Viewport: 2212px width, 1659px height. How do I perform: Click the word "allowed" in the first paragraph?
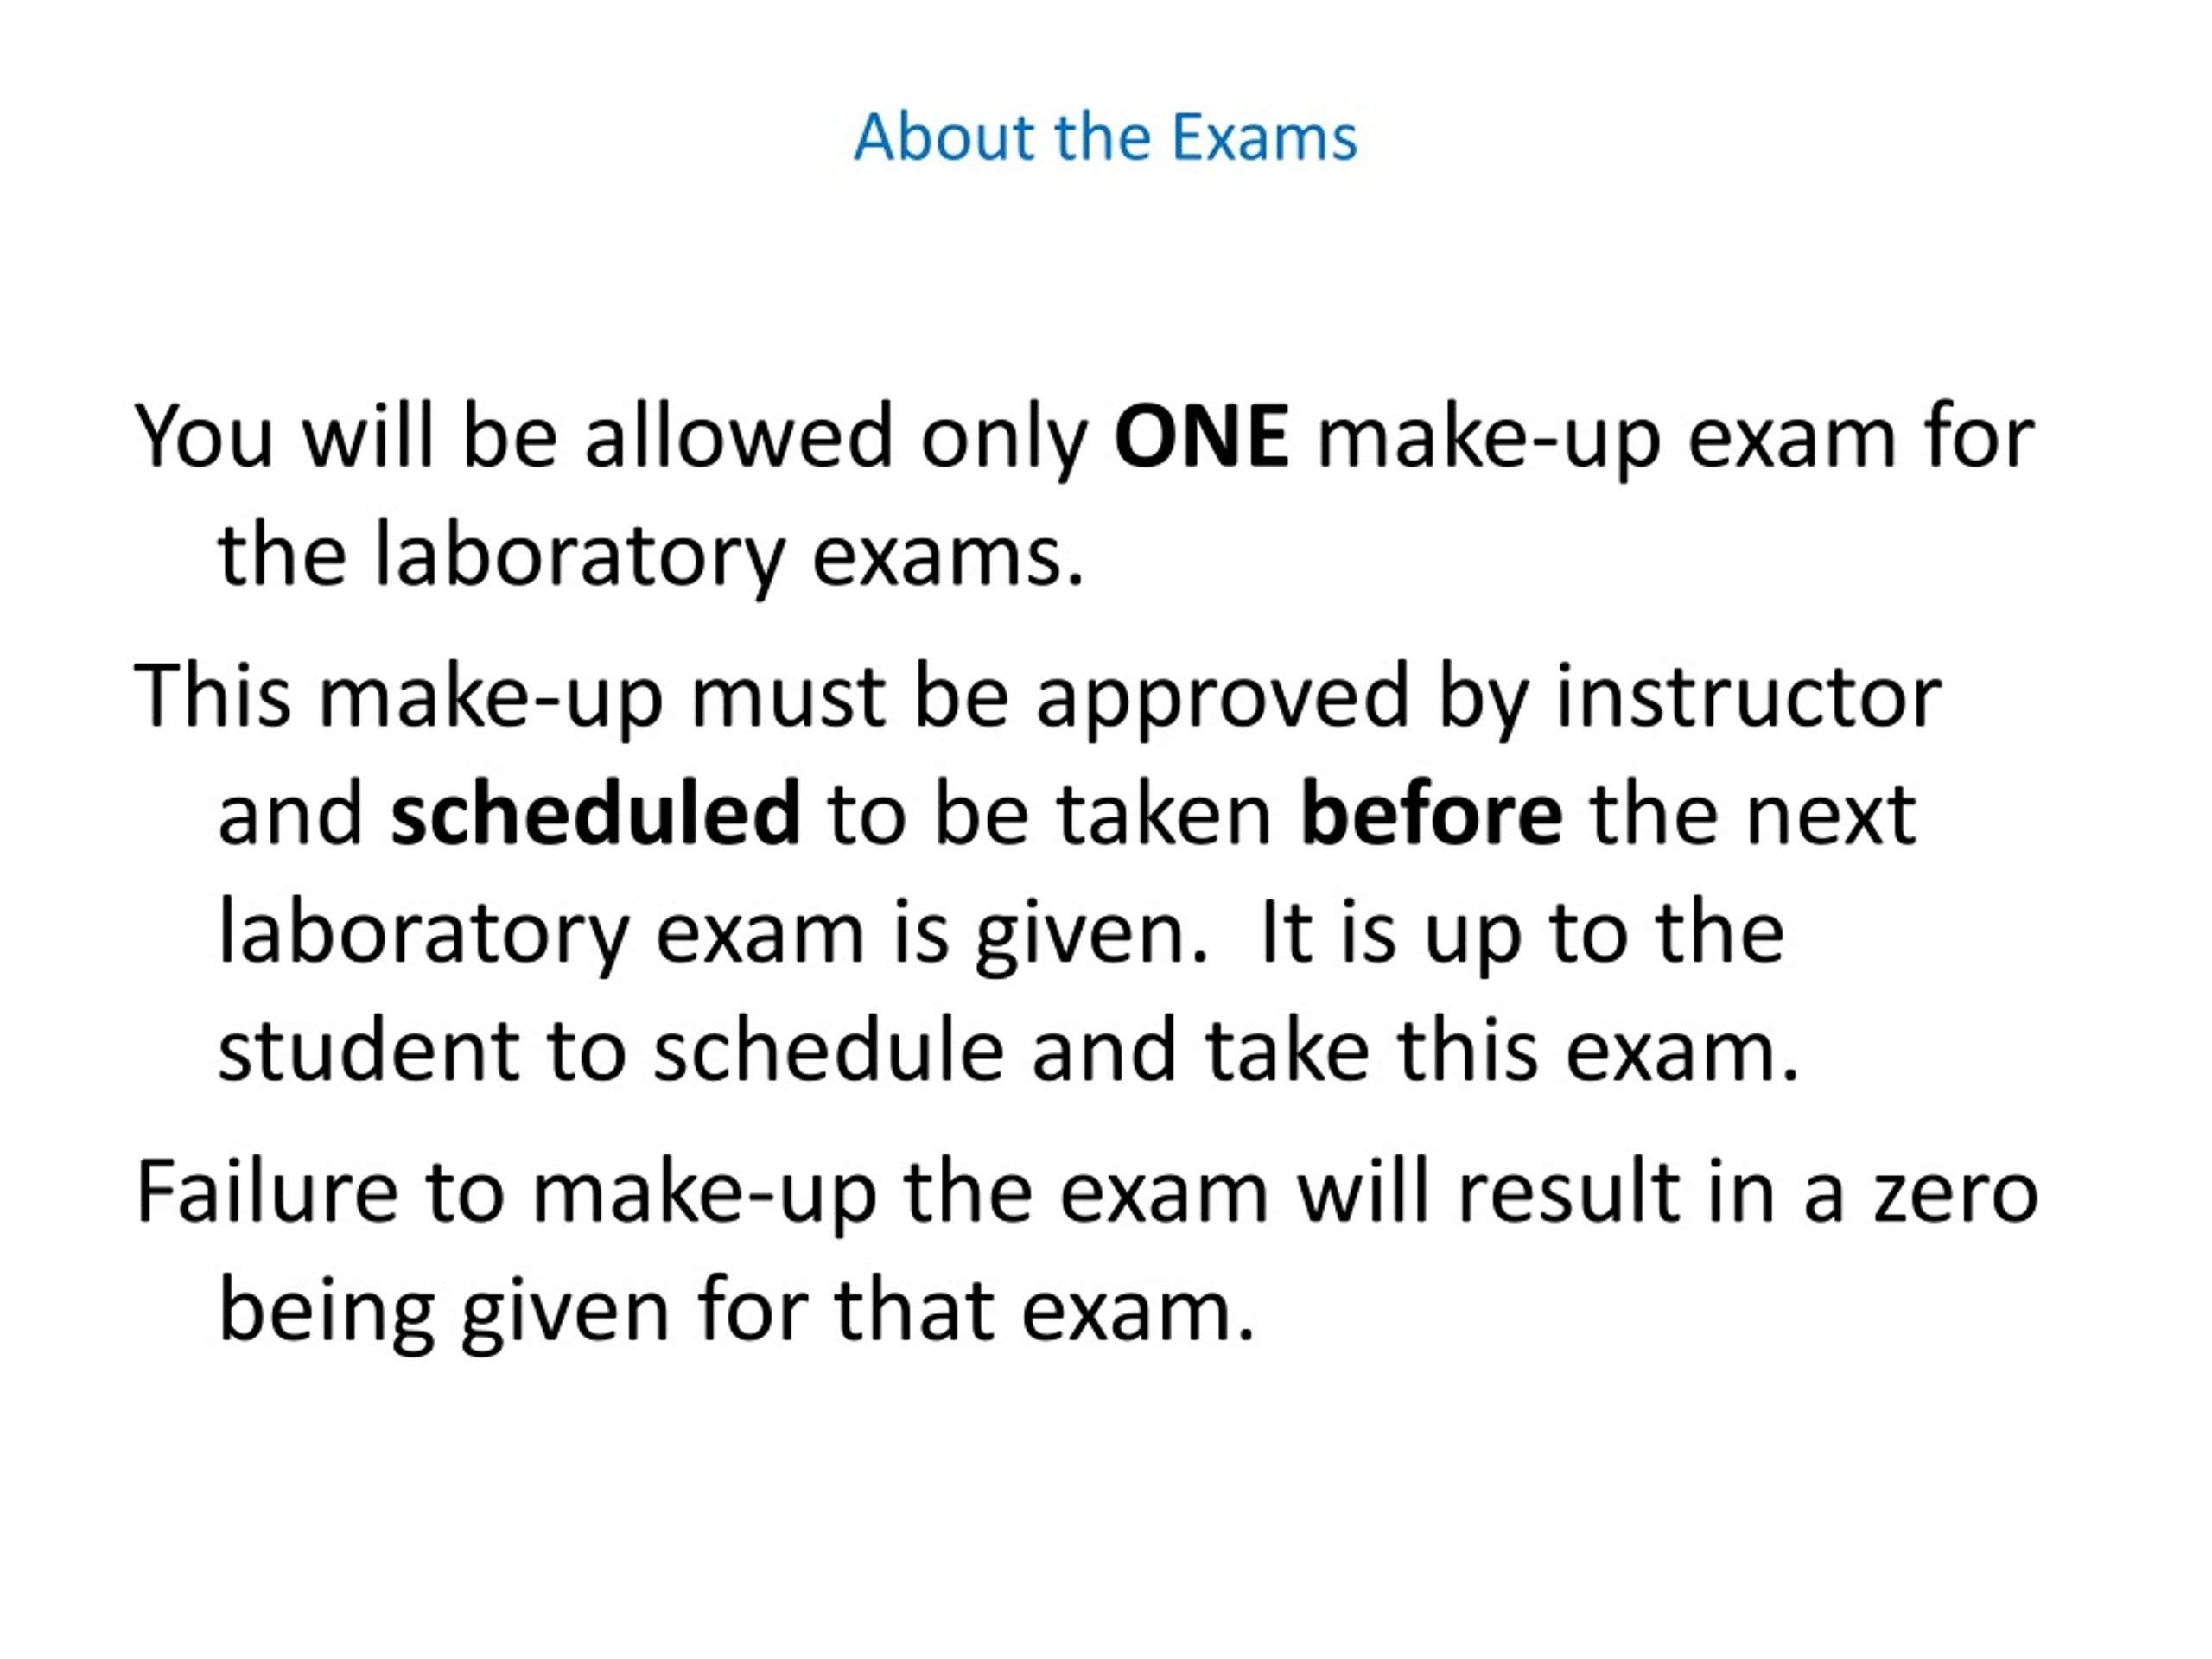click(x=738, y=437)
